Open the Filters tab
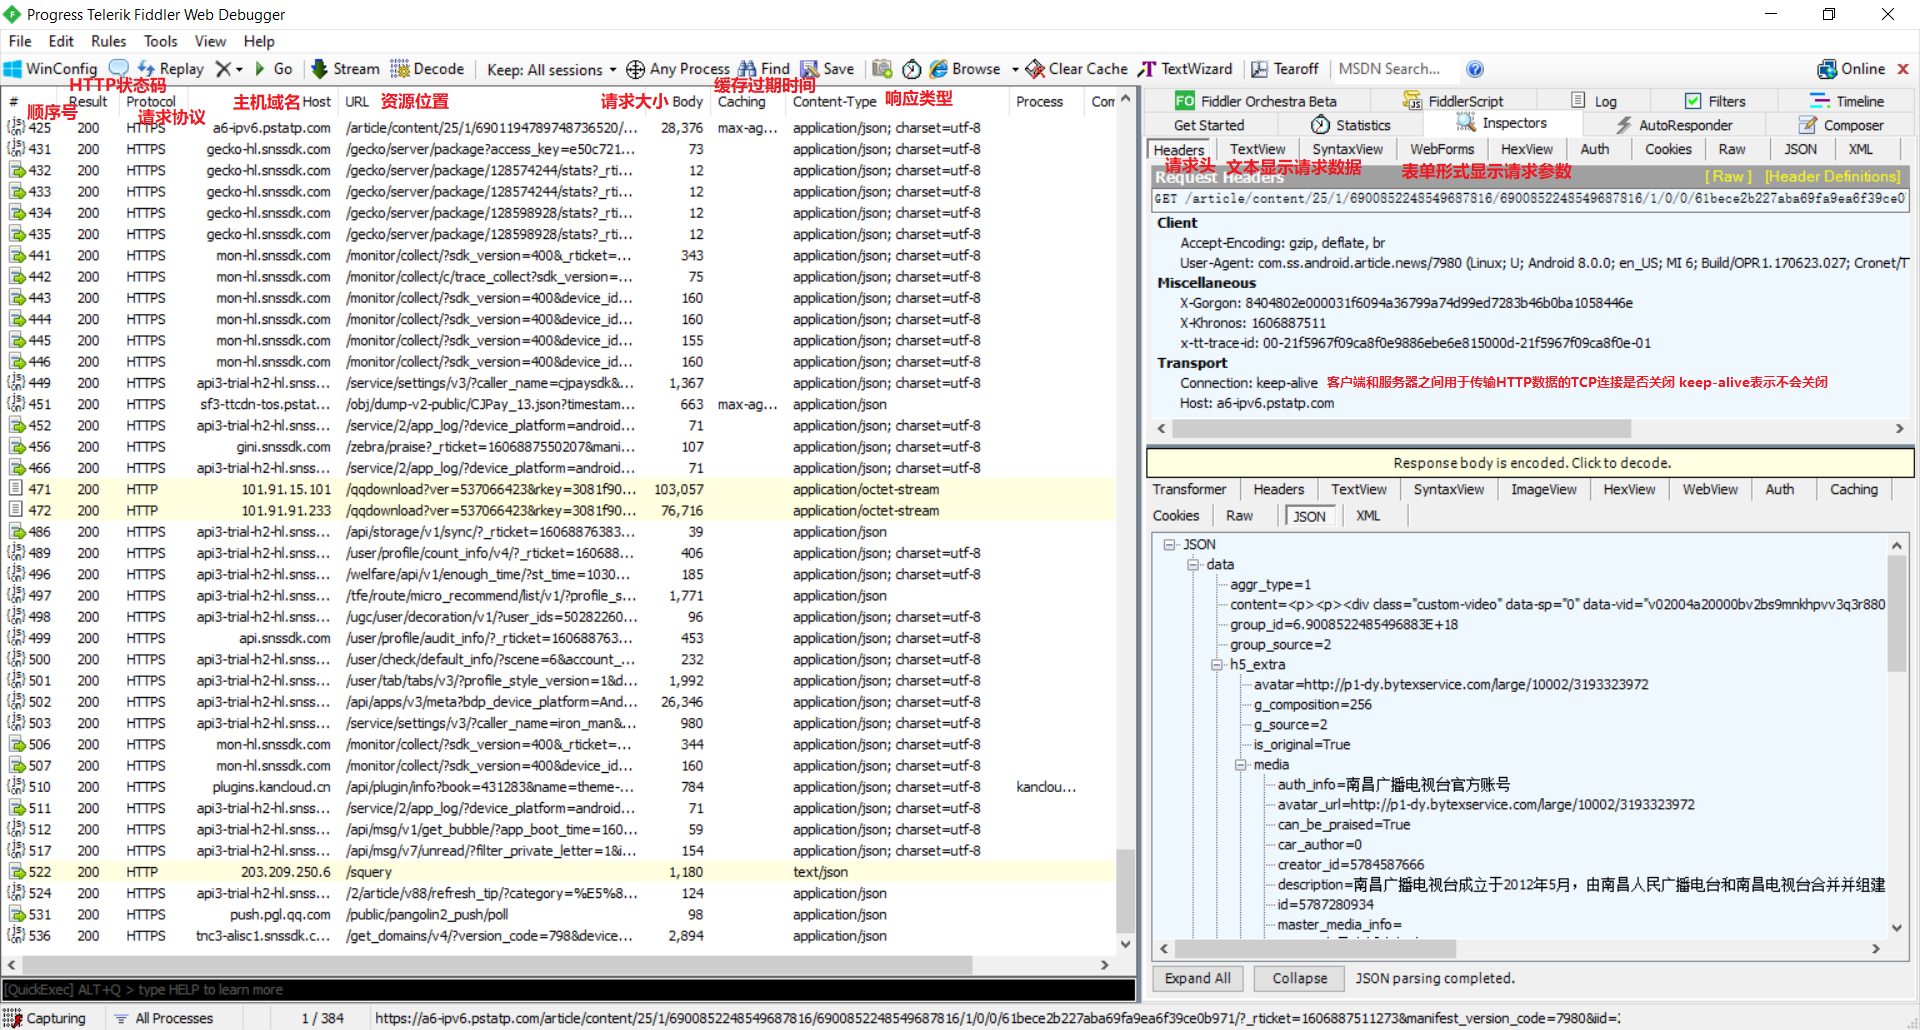 click(x=1715, y=101)
